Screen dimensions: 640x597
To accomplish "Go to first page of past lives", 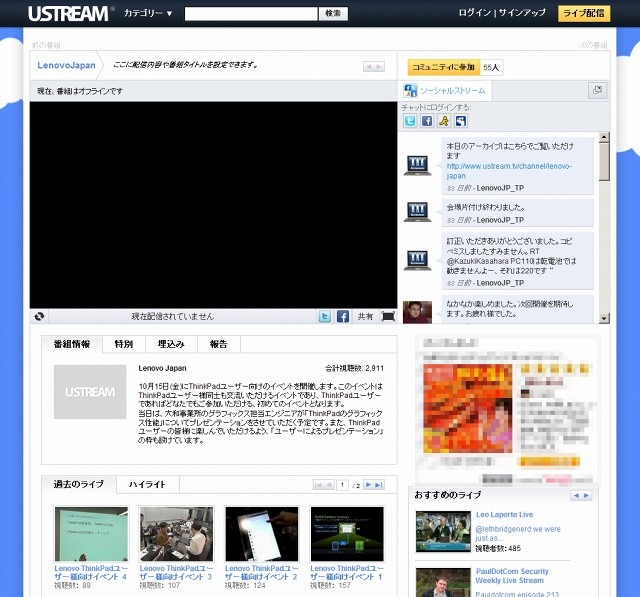I will [x=318, y=485].
